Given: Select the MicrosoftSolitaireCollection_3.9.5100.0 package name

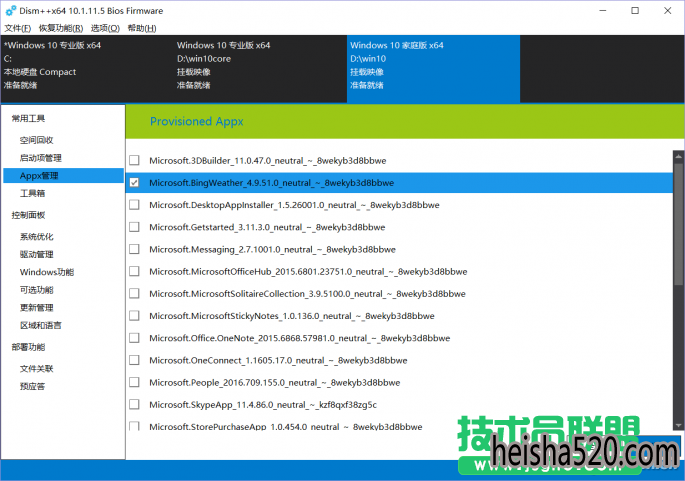Looking at the screenshot, I should pos(308,294).
